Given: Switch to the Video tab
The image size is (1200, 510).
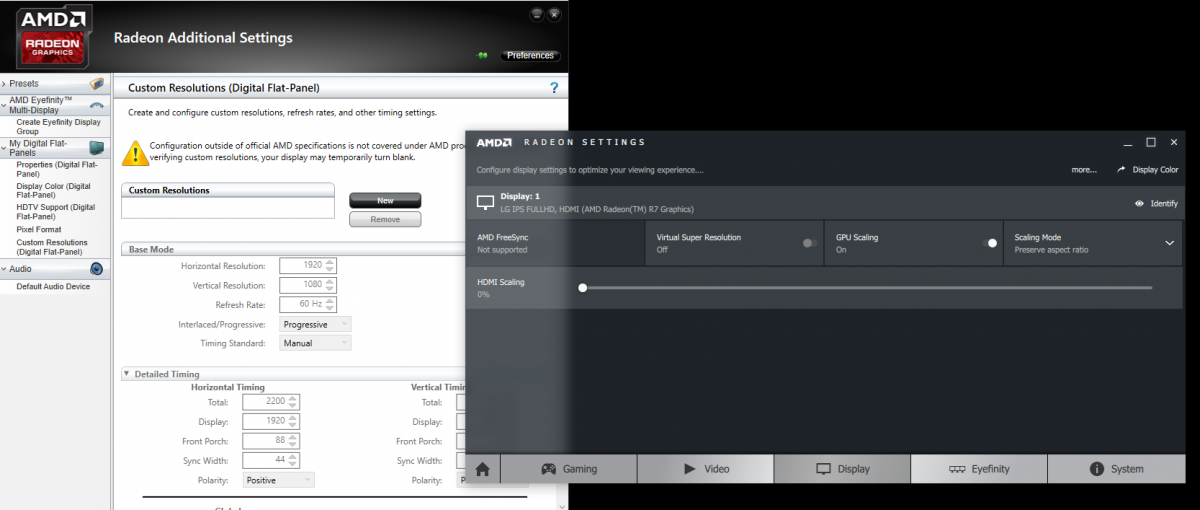Looking at the screenshot, I should pyautogui.click(x=706, y=468).
